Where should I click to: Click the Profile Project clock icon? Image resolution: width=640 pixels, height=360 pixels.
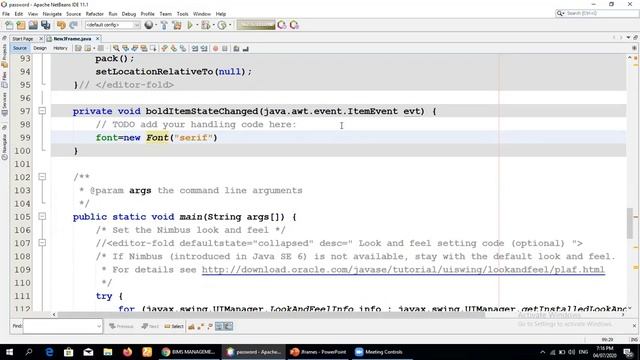[x=222, y=25]
